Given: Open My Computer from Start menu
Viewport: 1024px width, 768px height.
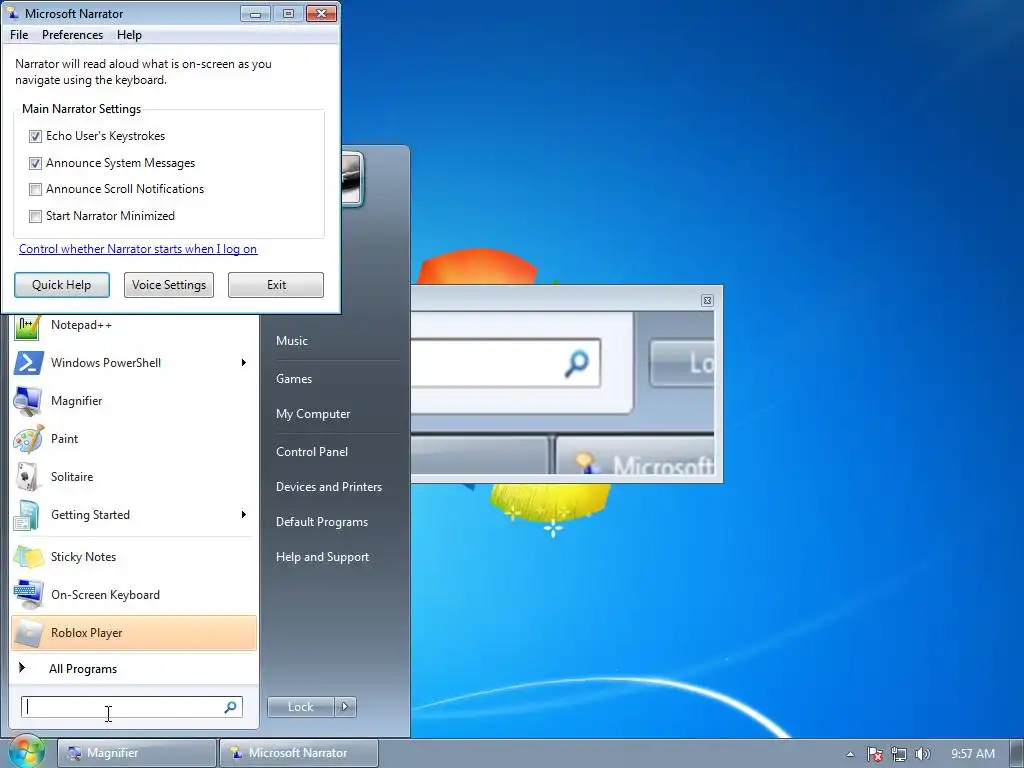Looking at the screenshot, I should (x=313, y=414).
